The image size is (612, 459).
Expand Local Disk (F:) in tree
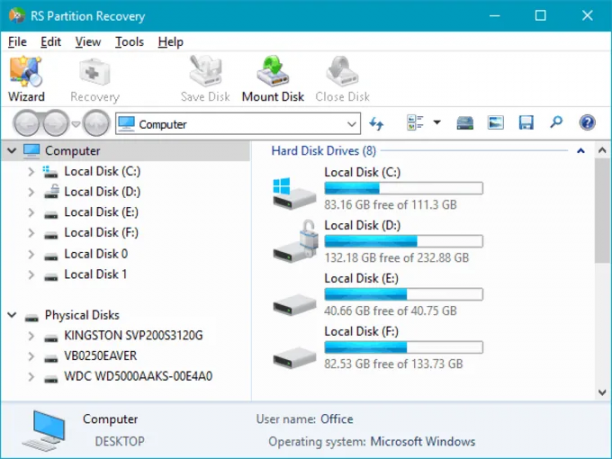31,233
